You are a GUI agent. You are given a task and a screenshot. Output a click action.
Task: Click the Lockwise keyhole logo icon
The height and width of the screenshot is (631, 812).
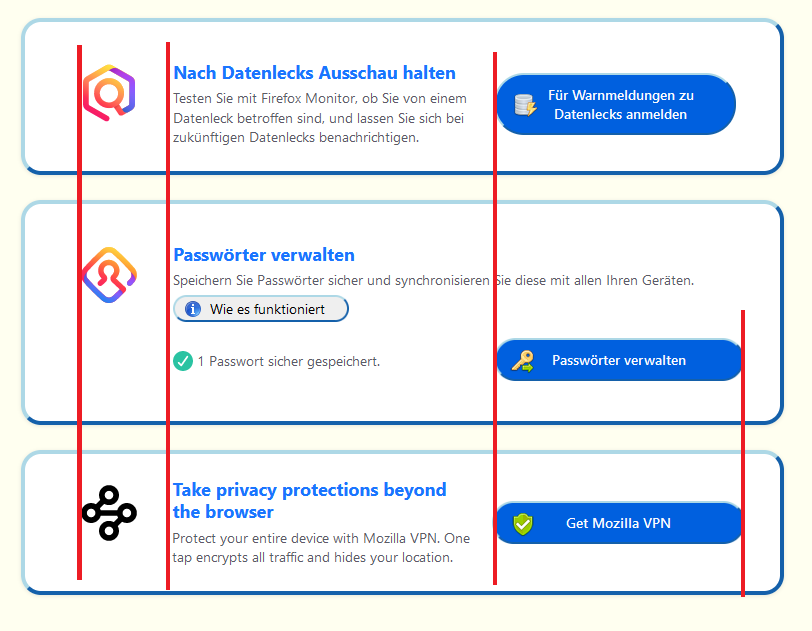[x=108, y=275]
